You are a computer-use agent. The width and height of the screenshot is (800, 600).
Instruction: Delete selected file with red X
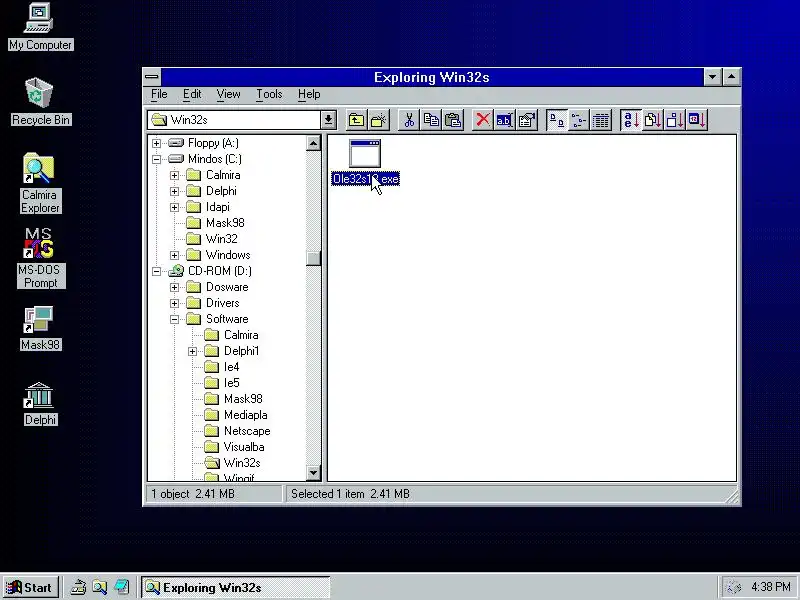point(483,120)
